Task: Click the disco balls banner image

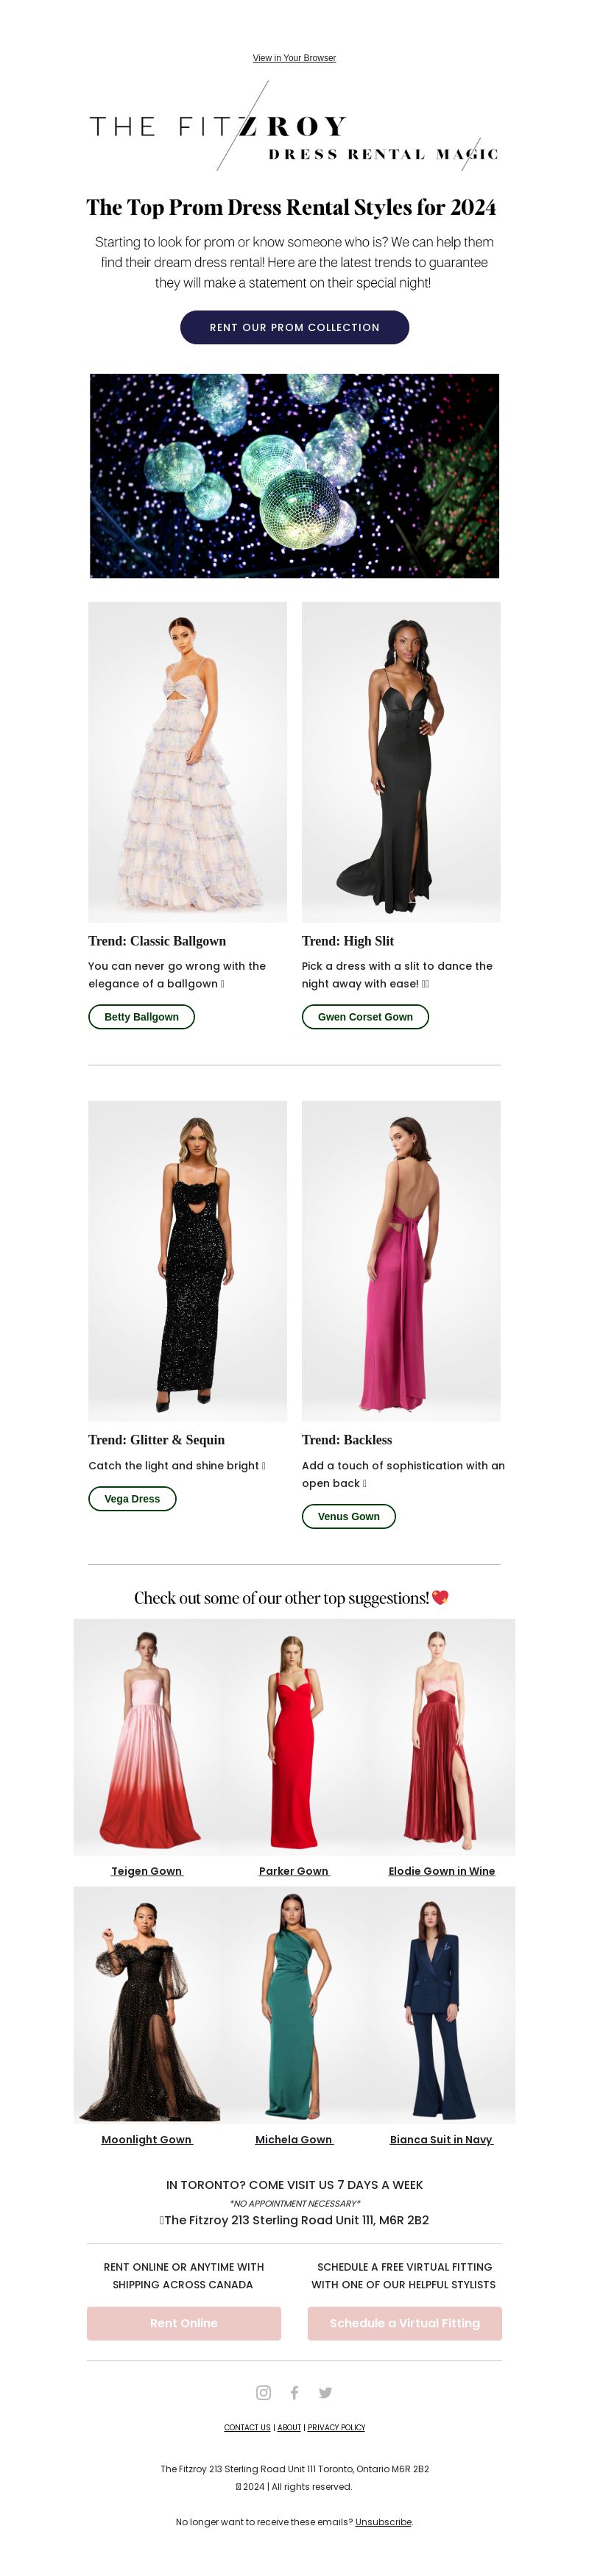Action: click(x=294, y=476)
